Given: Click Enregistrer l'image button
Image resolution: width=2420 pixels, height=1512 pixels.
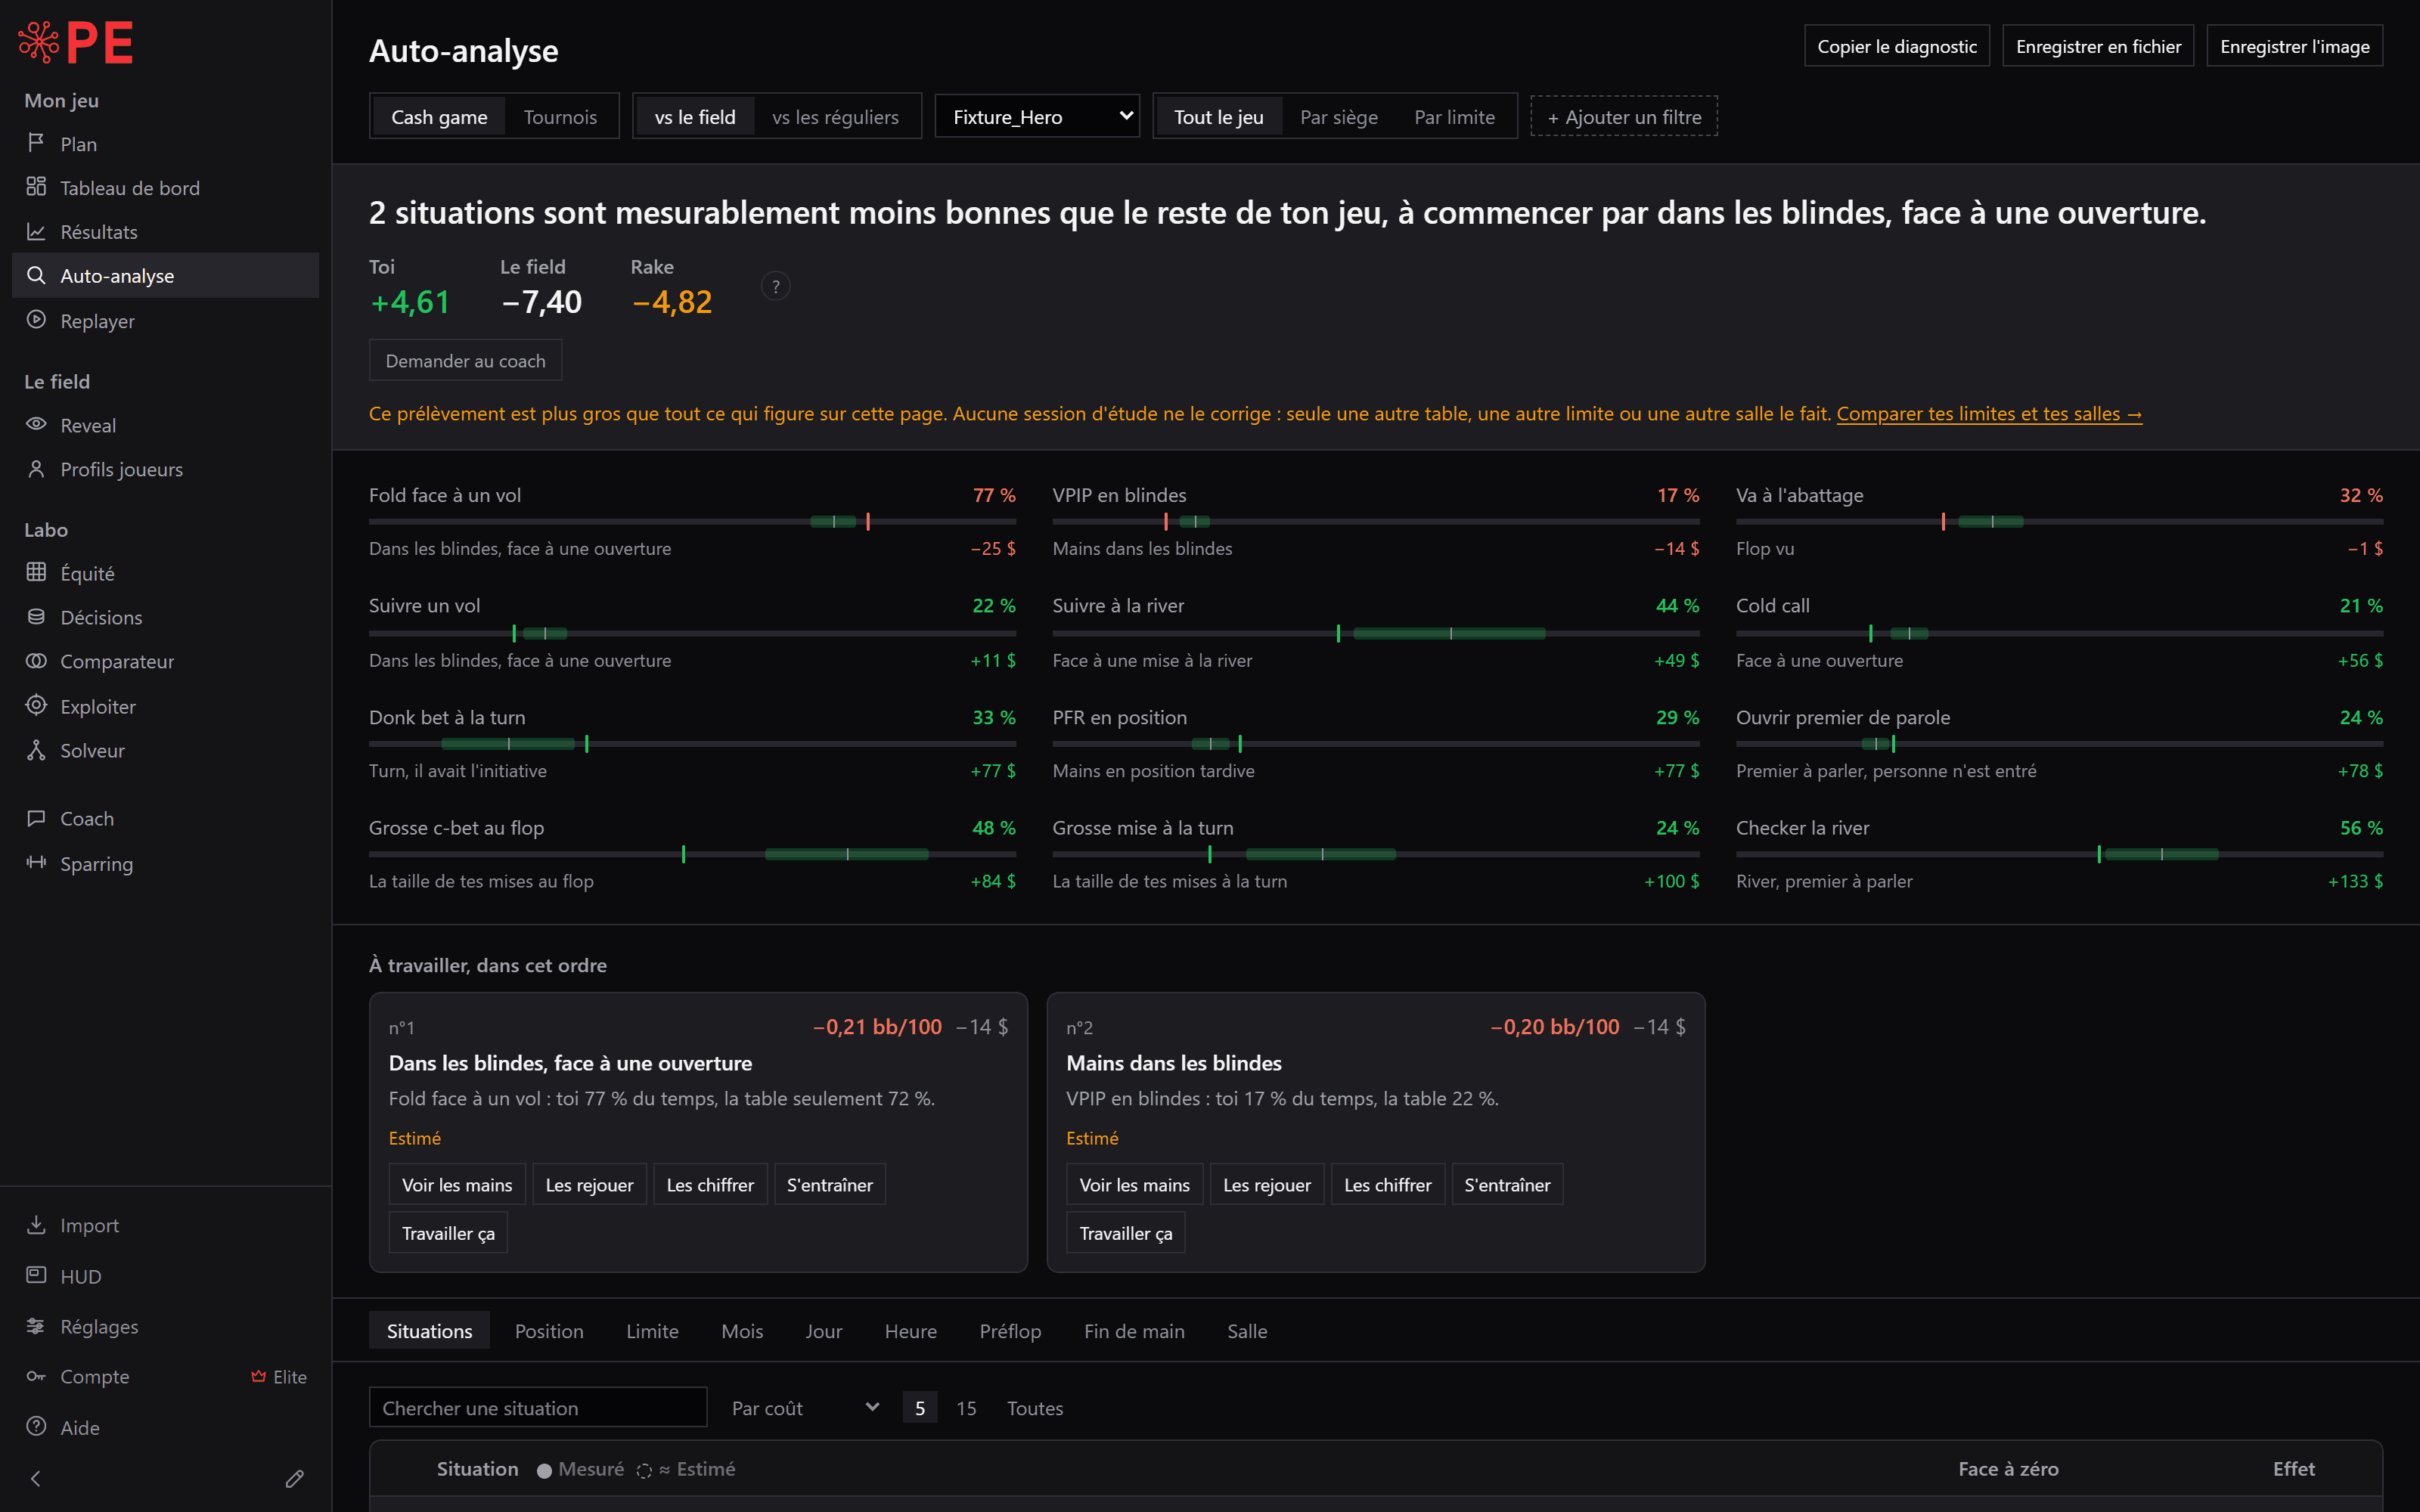Looking at the screenshot, I should click(x=2294, y=46).
